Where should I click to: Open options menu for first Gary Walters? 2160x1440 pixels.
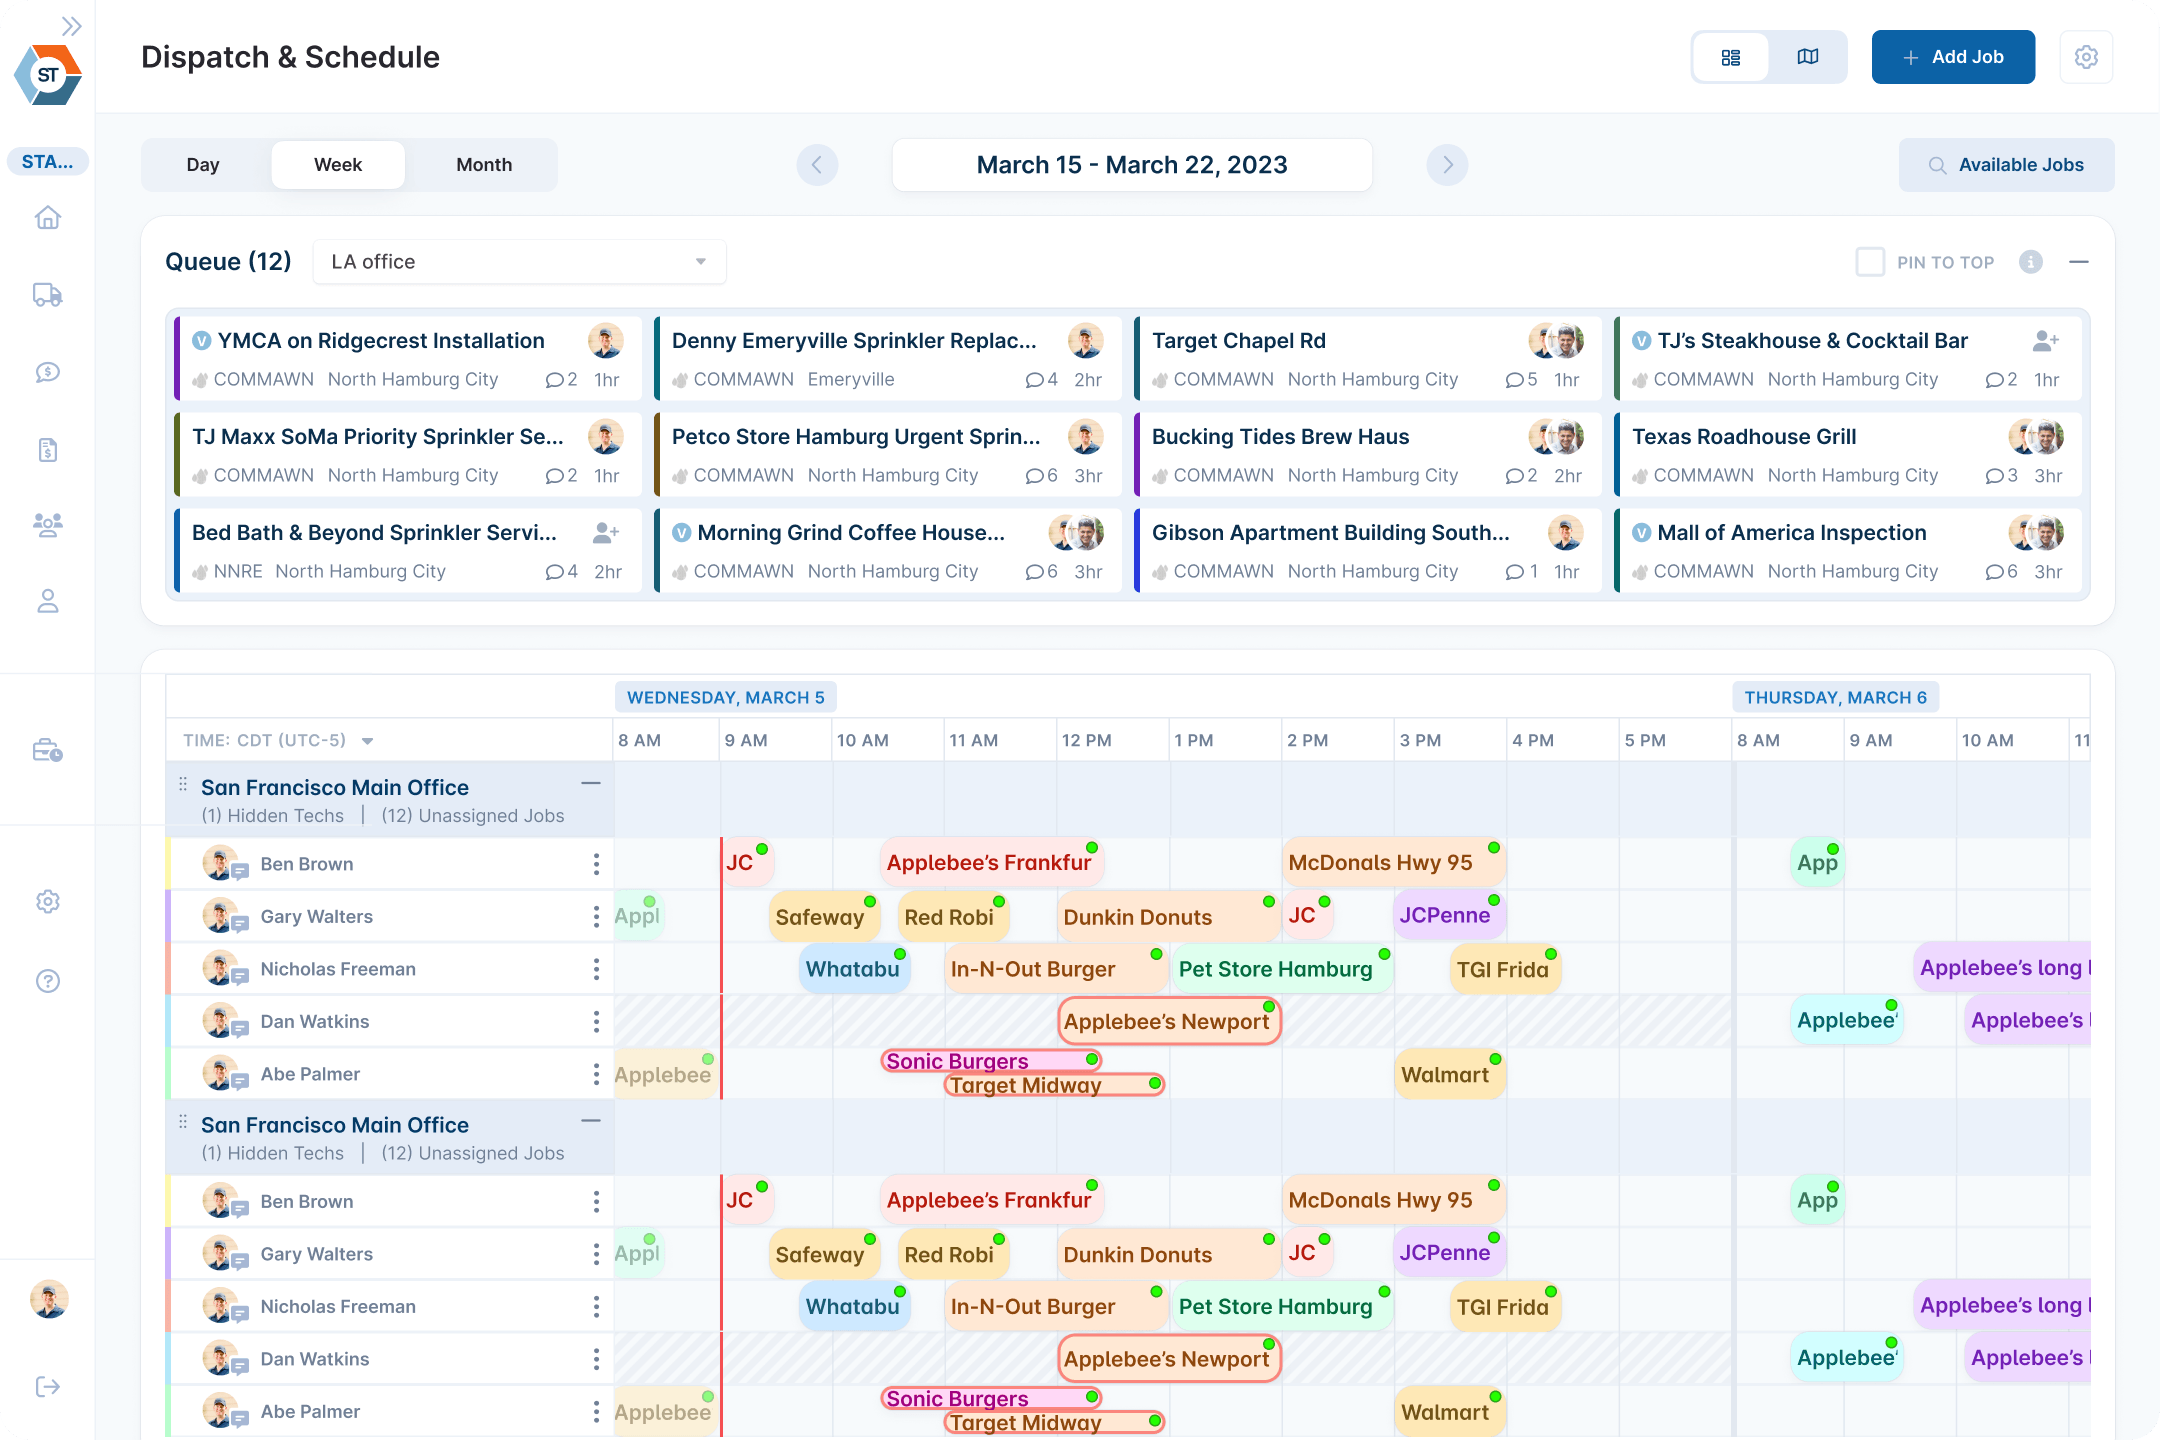tap(596, 917)
